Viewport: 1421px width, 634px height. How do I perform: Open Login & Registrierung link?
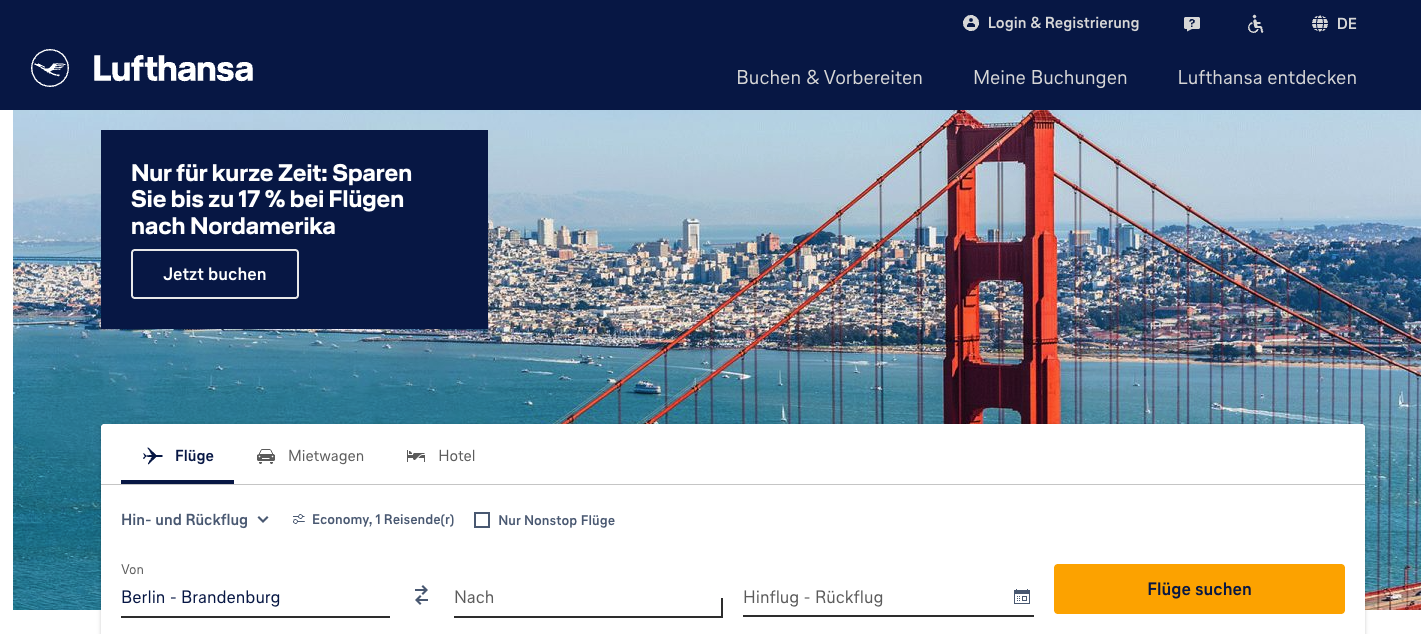pos(1051,23)
